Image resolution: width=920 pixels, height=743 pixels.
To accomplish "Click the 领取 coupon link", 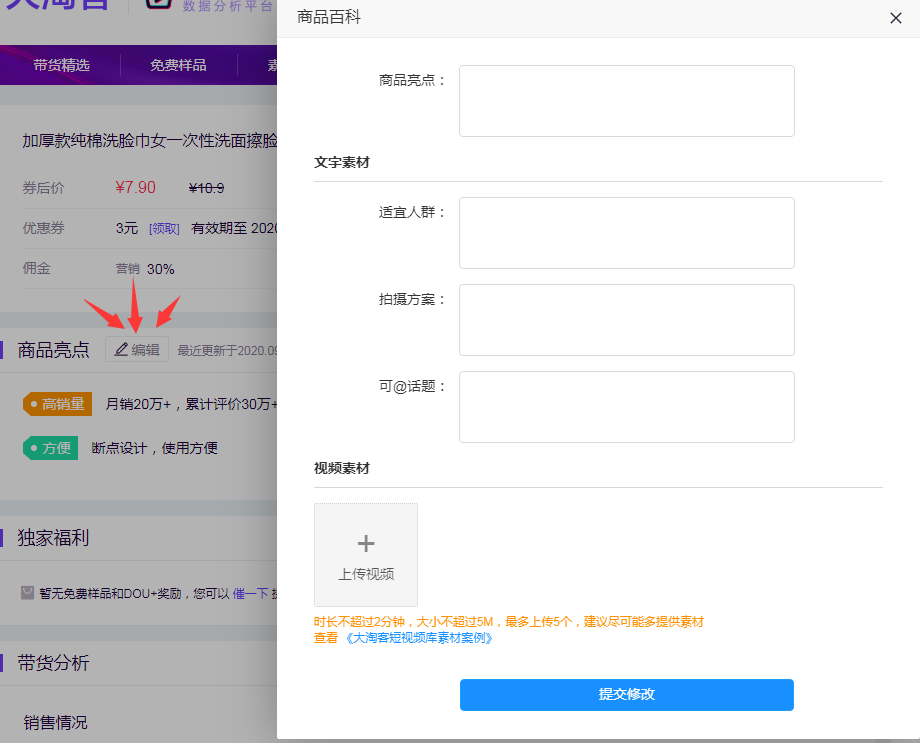I will (x=164, y=228).
